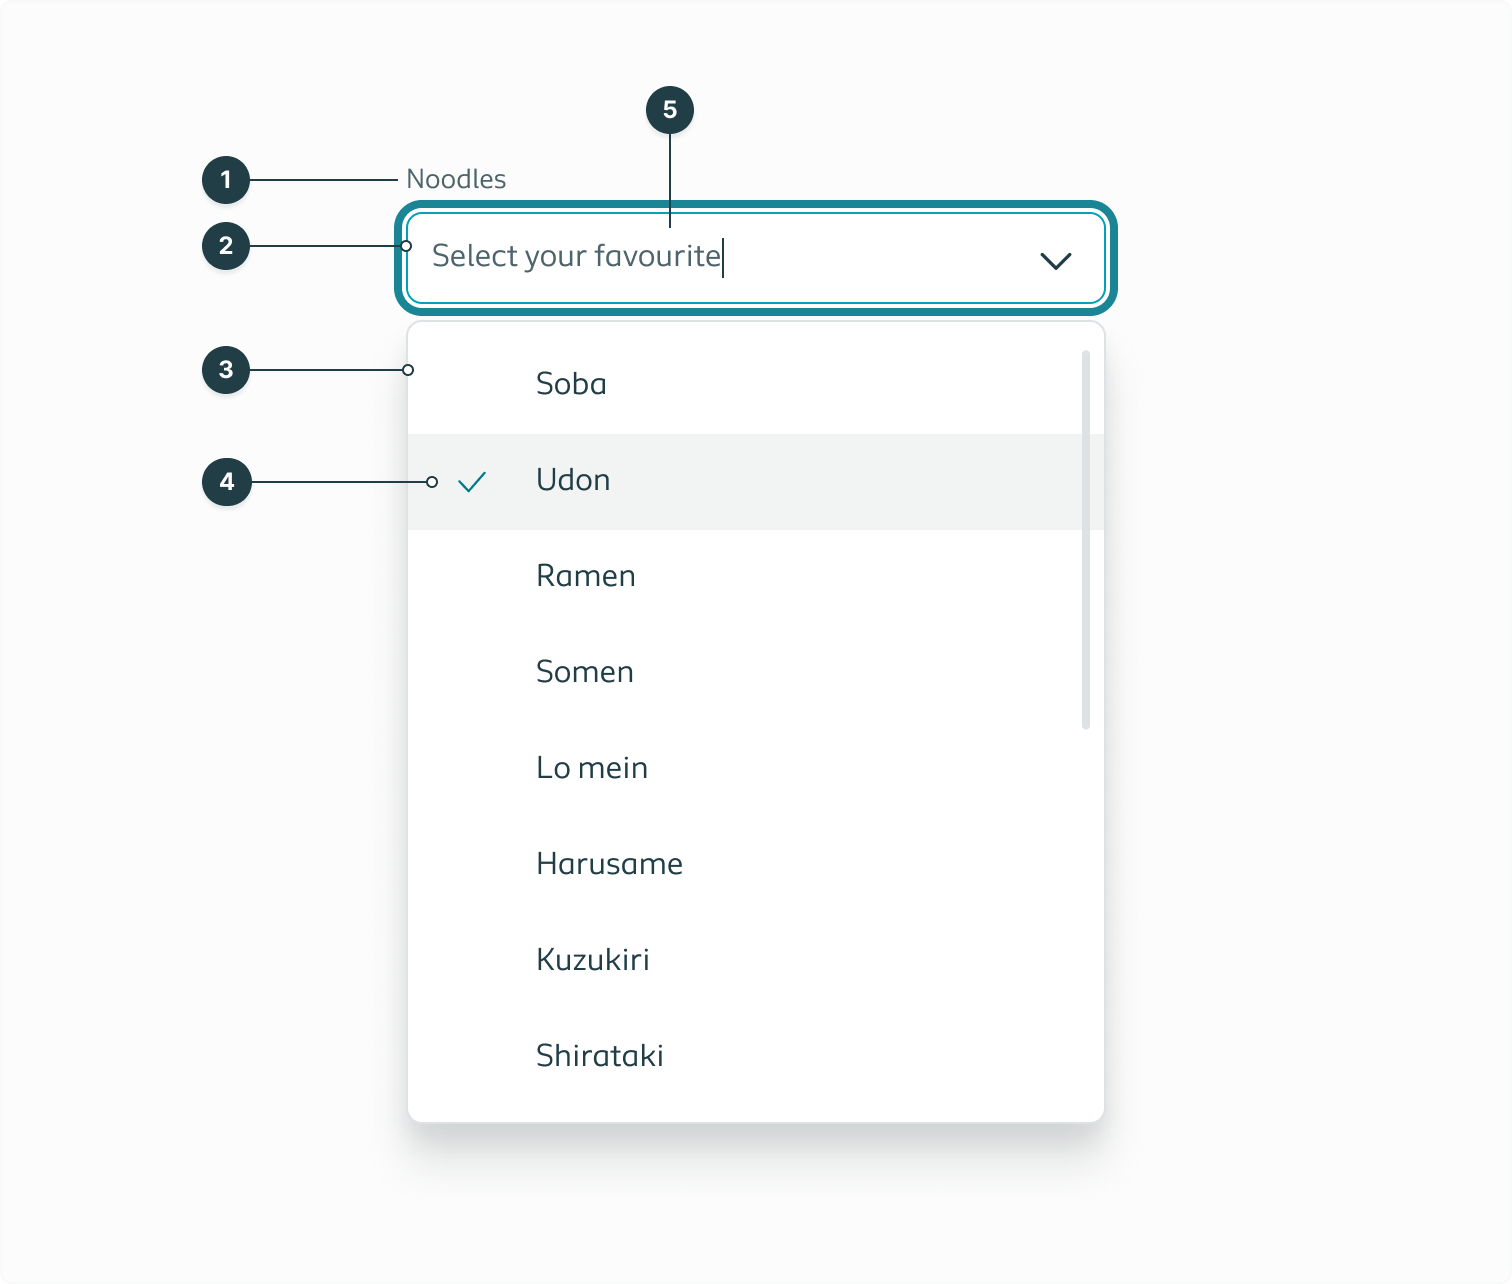The image size is (1512, 1284).
Task: Click the Noodles field label
Action: coord(456,179)
